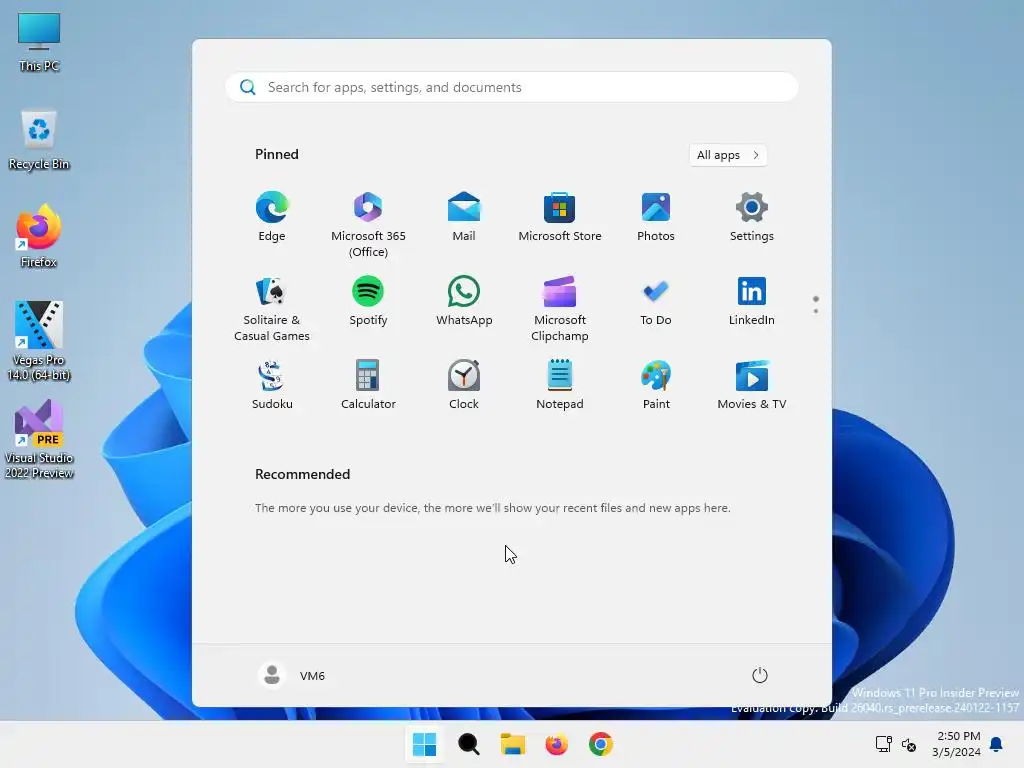This screenshot has height=768, width=1024.
Task: Open the clock showing 2:50 PM
Action: 957,744
